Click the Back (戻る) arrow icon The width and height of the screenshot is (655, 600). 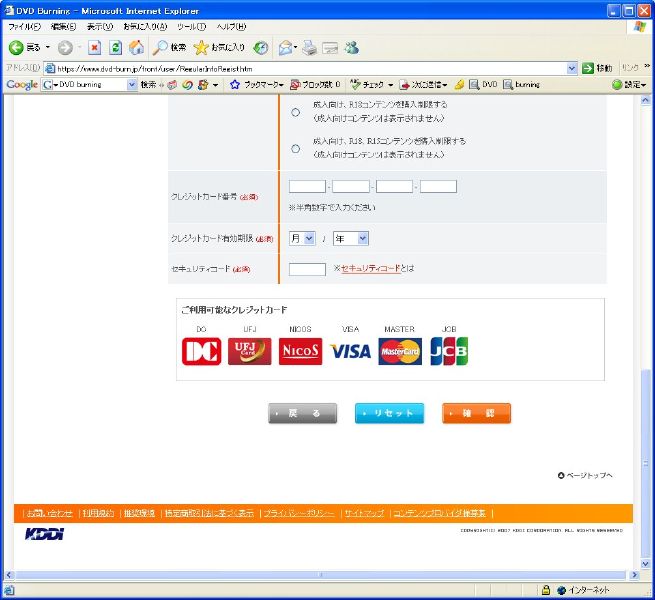[16, 48]
